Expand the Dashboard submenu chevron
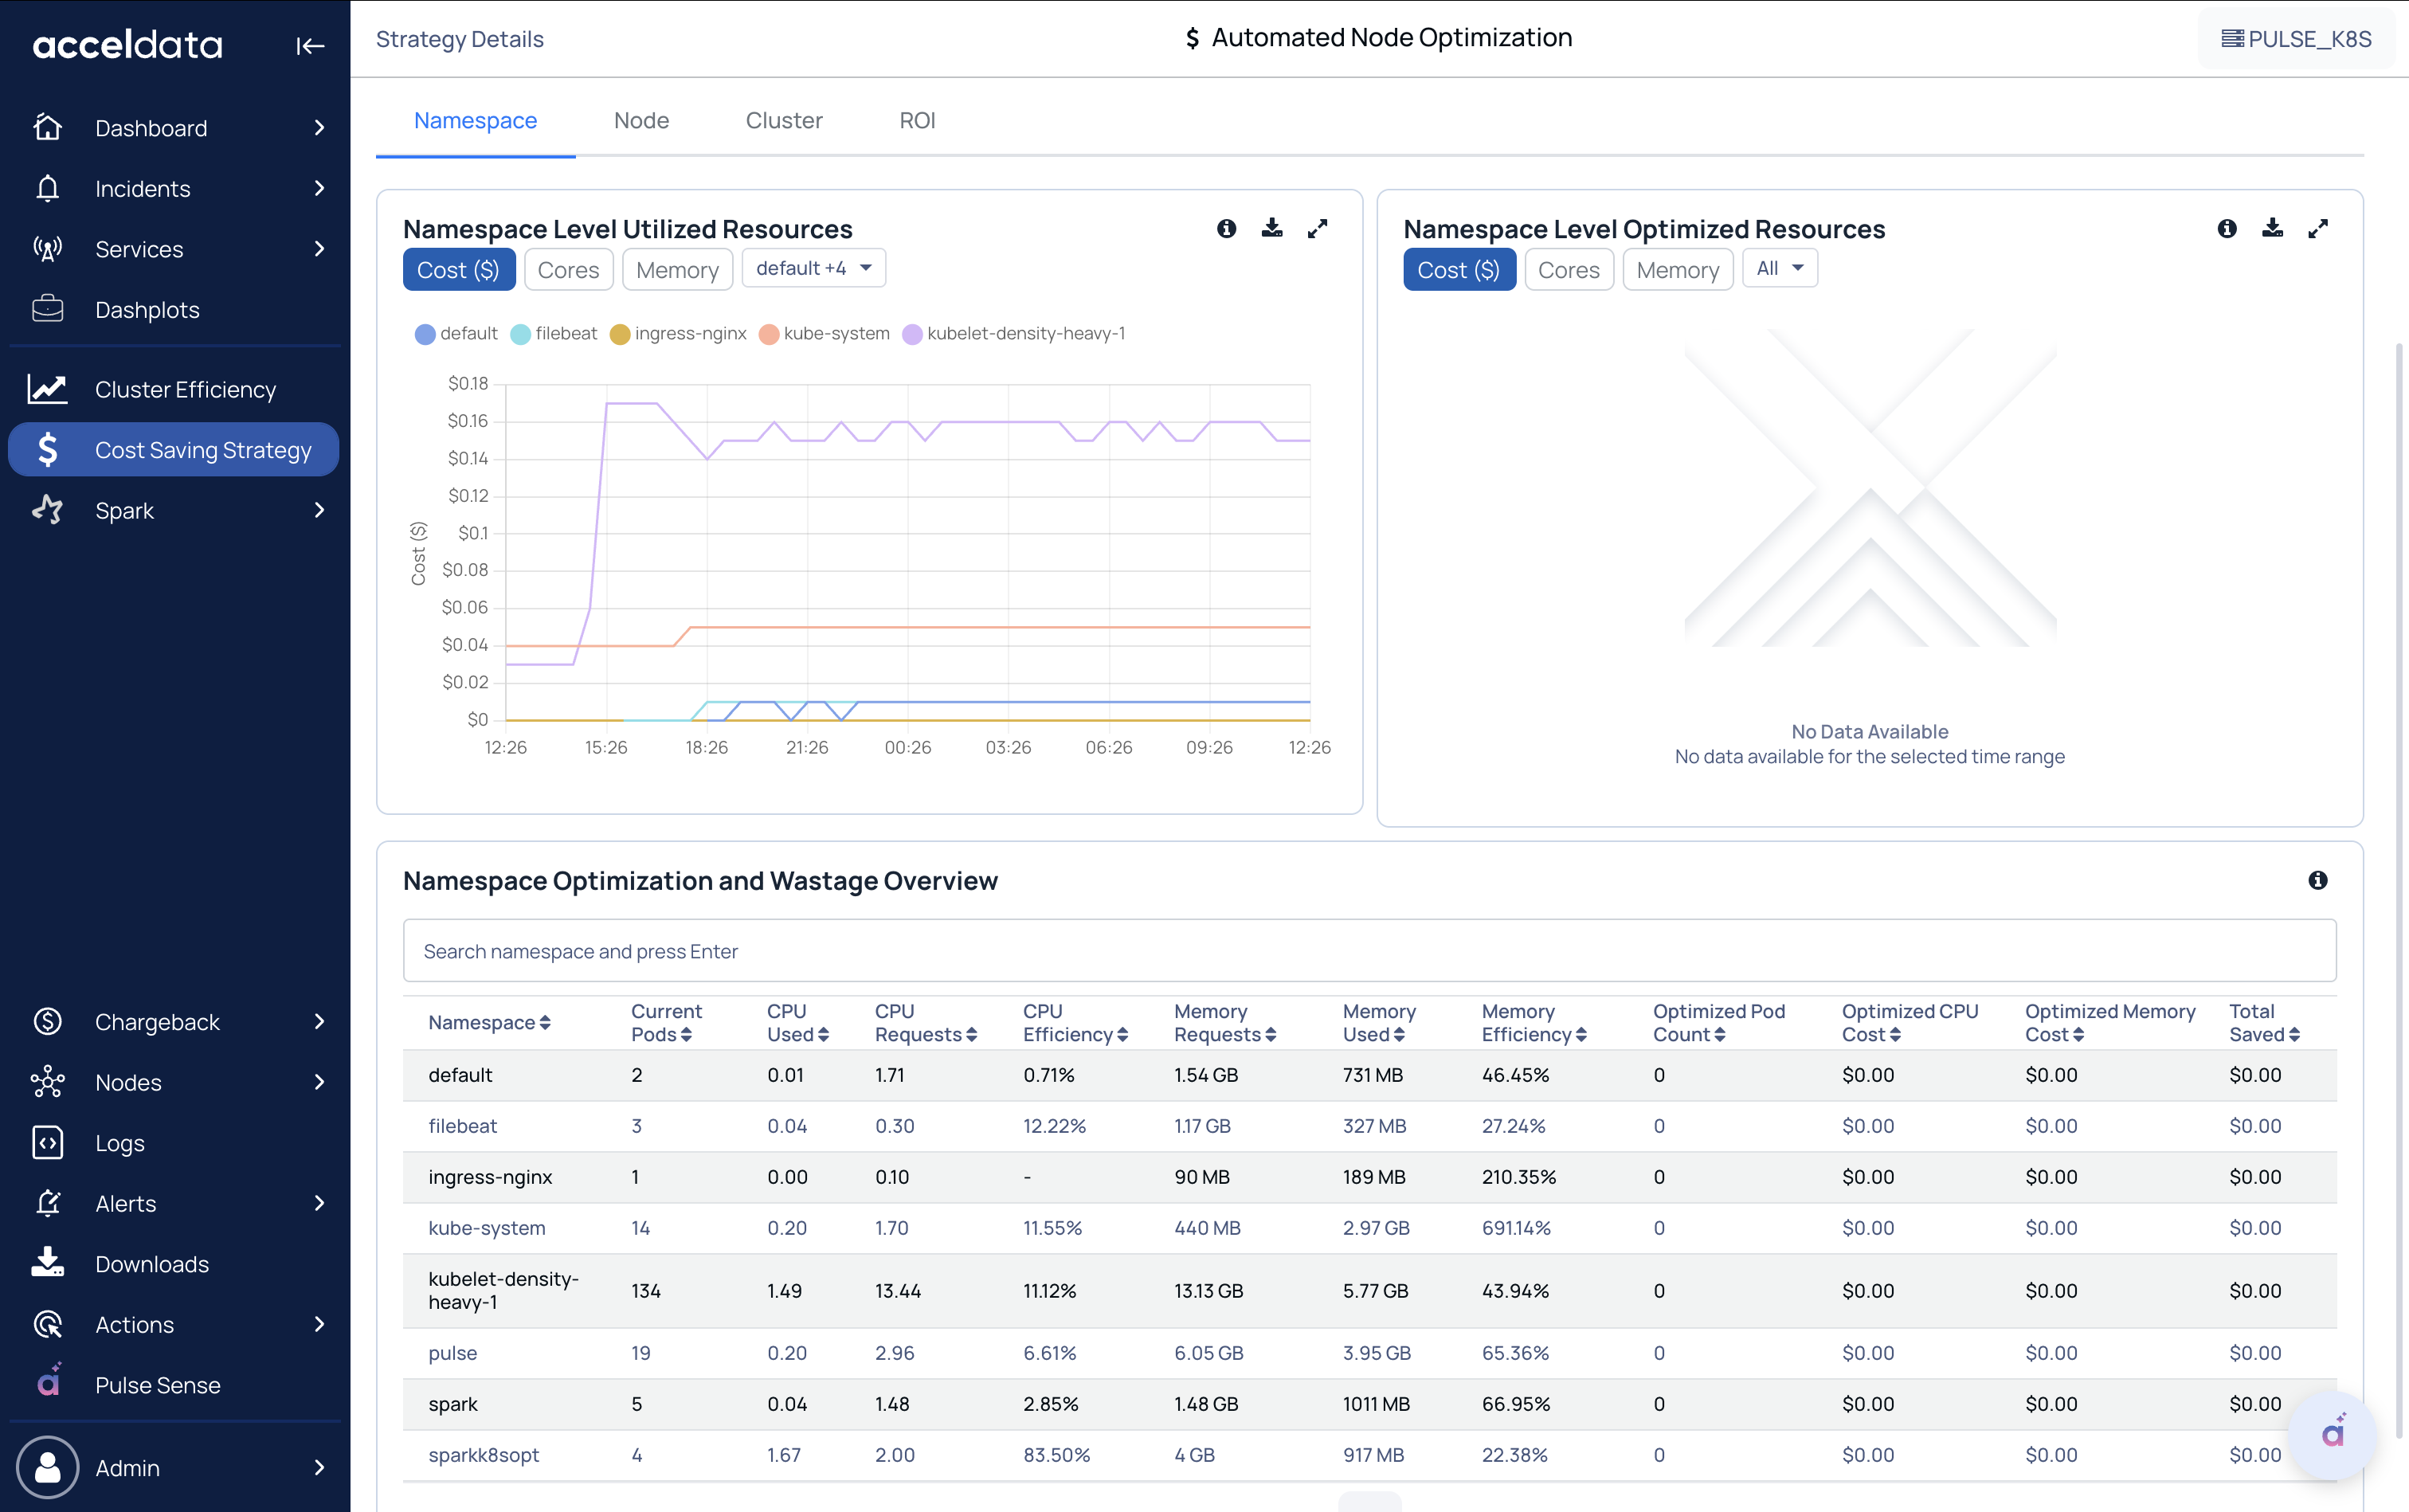This screenshot has height=1512, width=2409. pyautogui.click(x=319, y=128)
